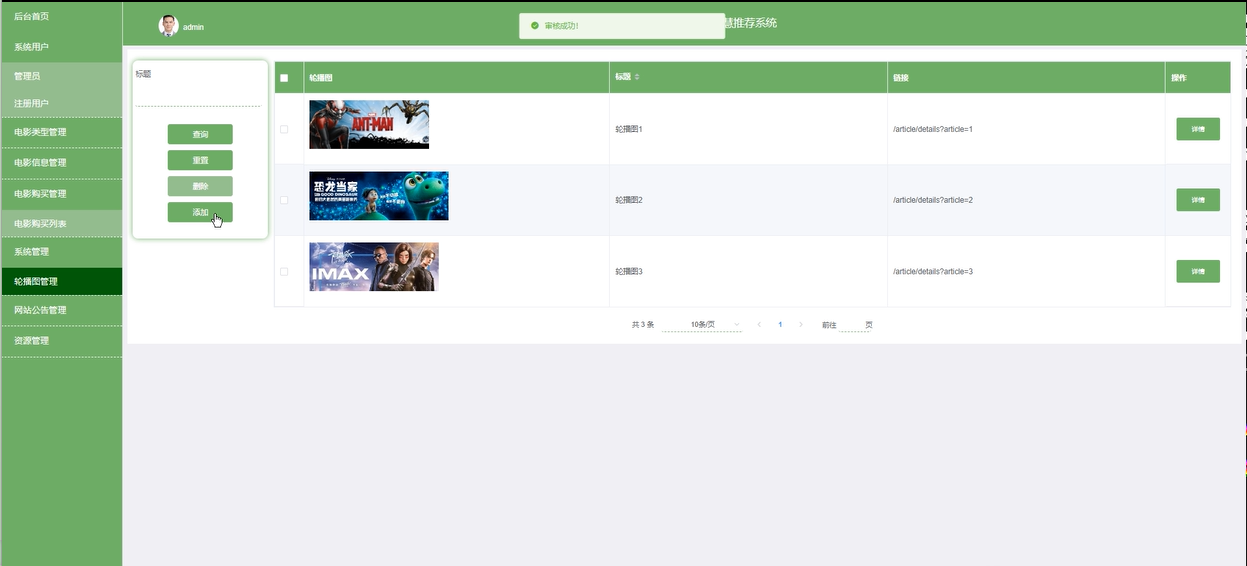This screenshot has width=1247, height=566.
Task: Click the IMAX carousel thumbnail
Action: (374, 267)
